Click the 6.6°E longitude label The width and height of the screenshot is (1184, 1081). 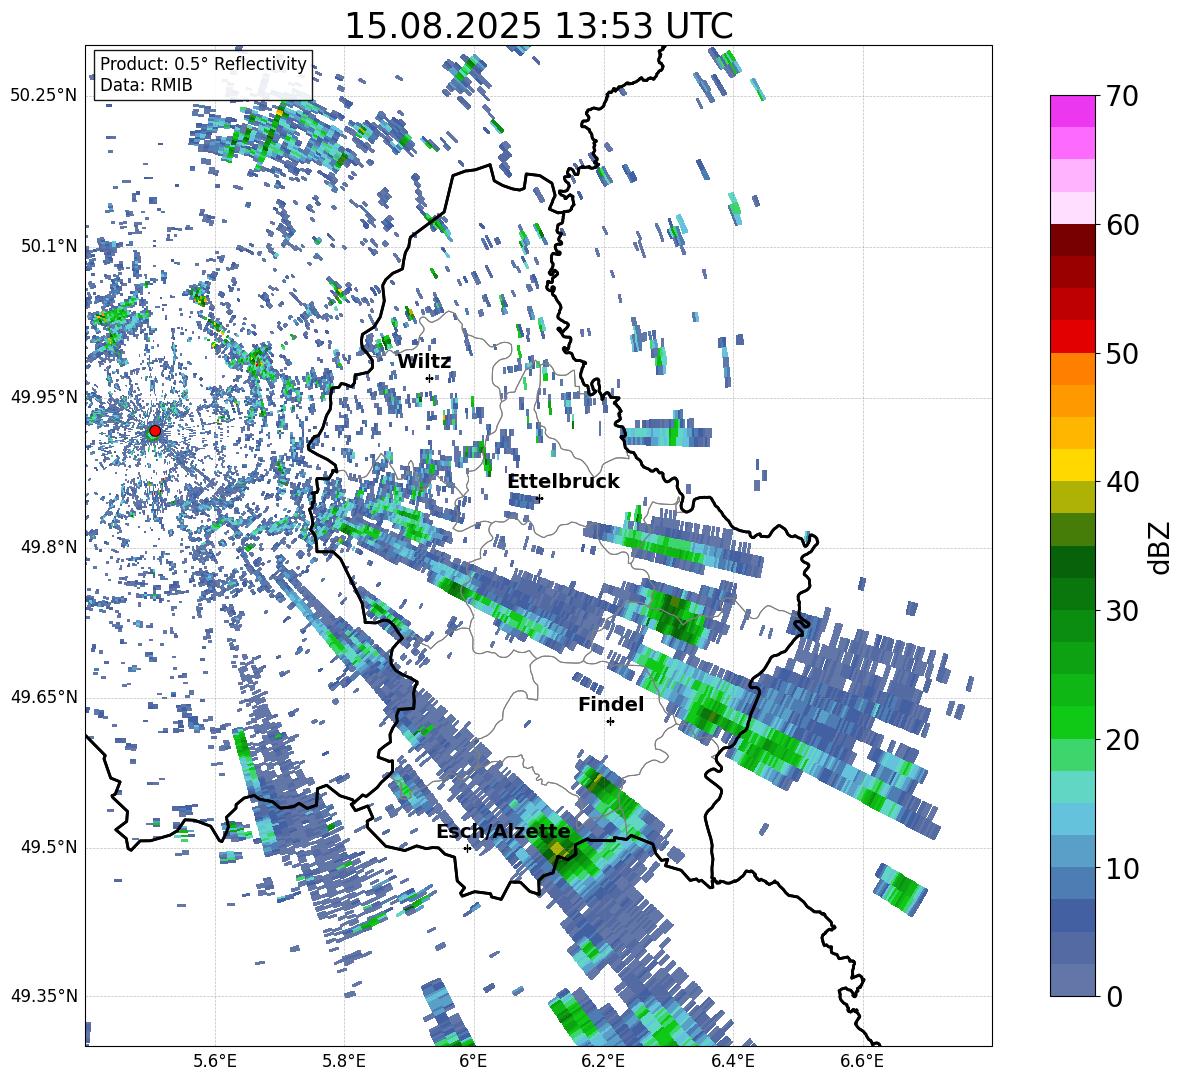[x=862, y=1061]
